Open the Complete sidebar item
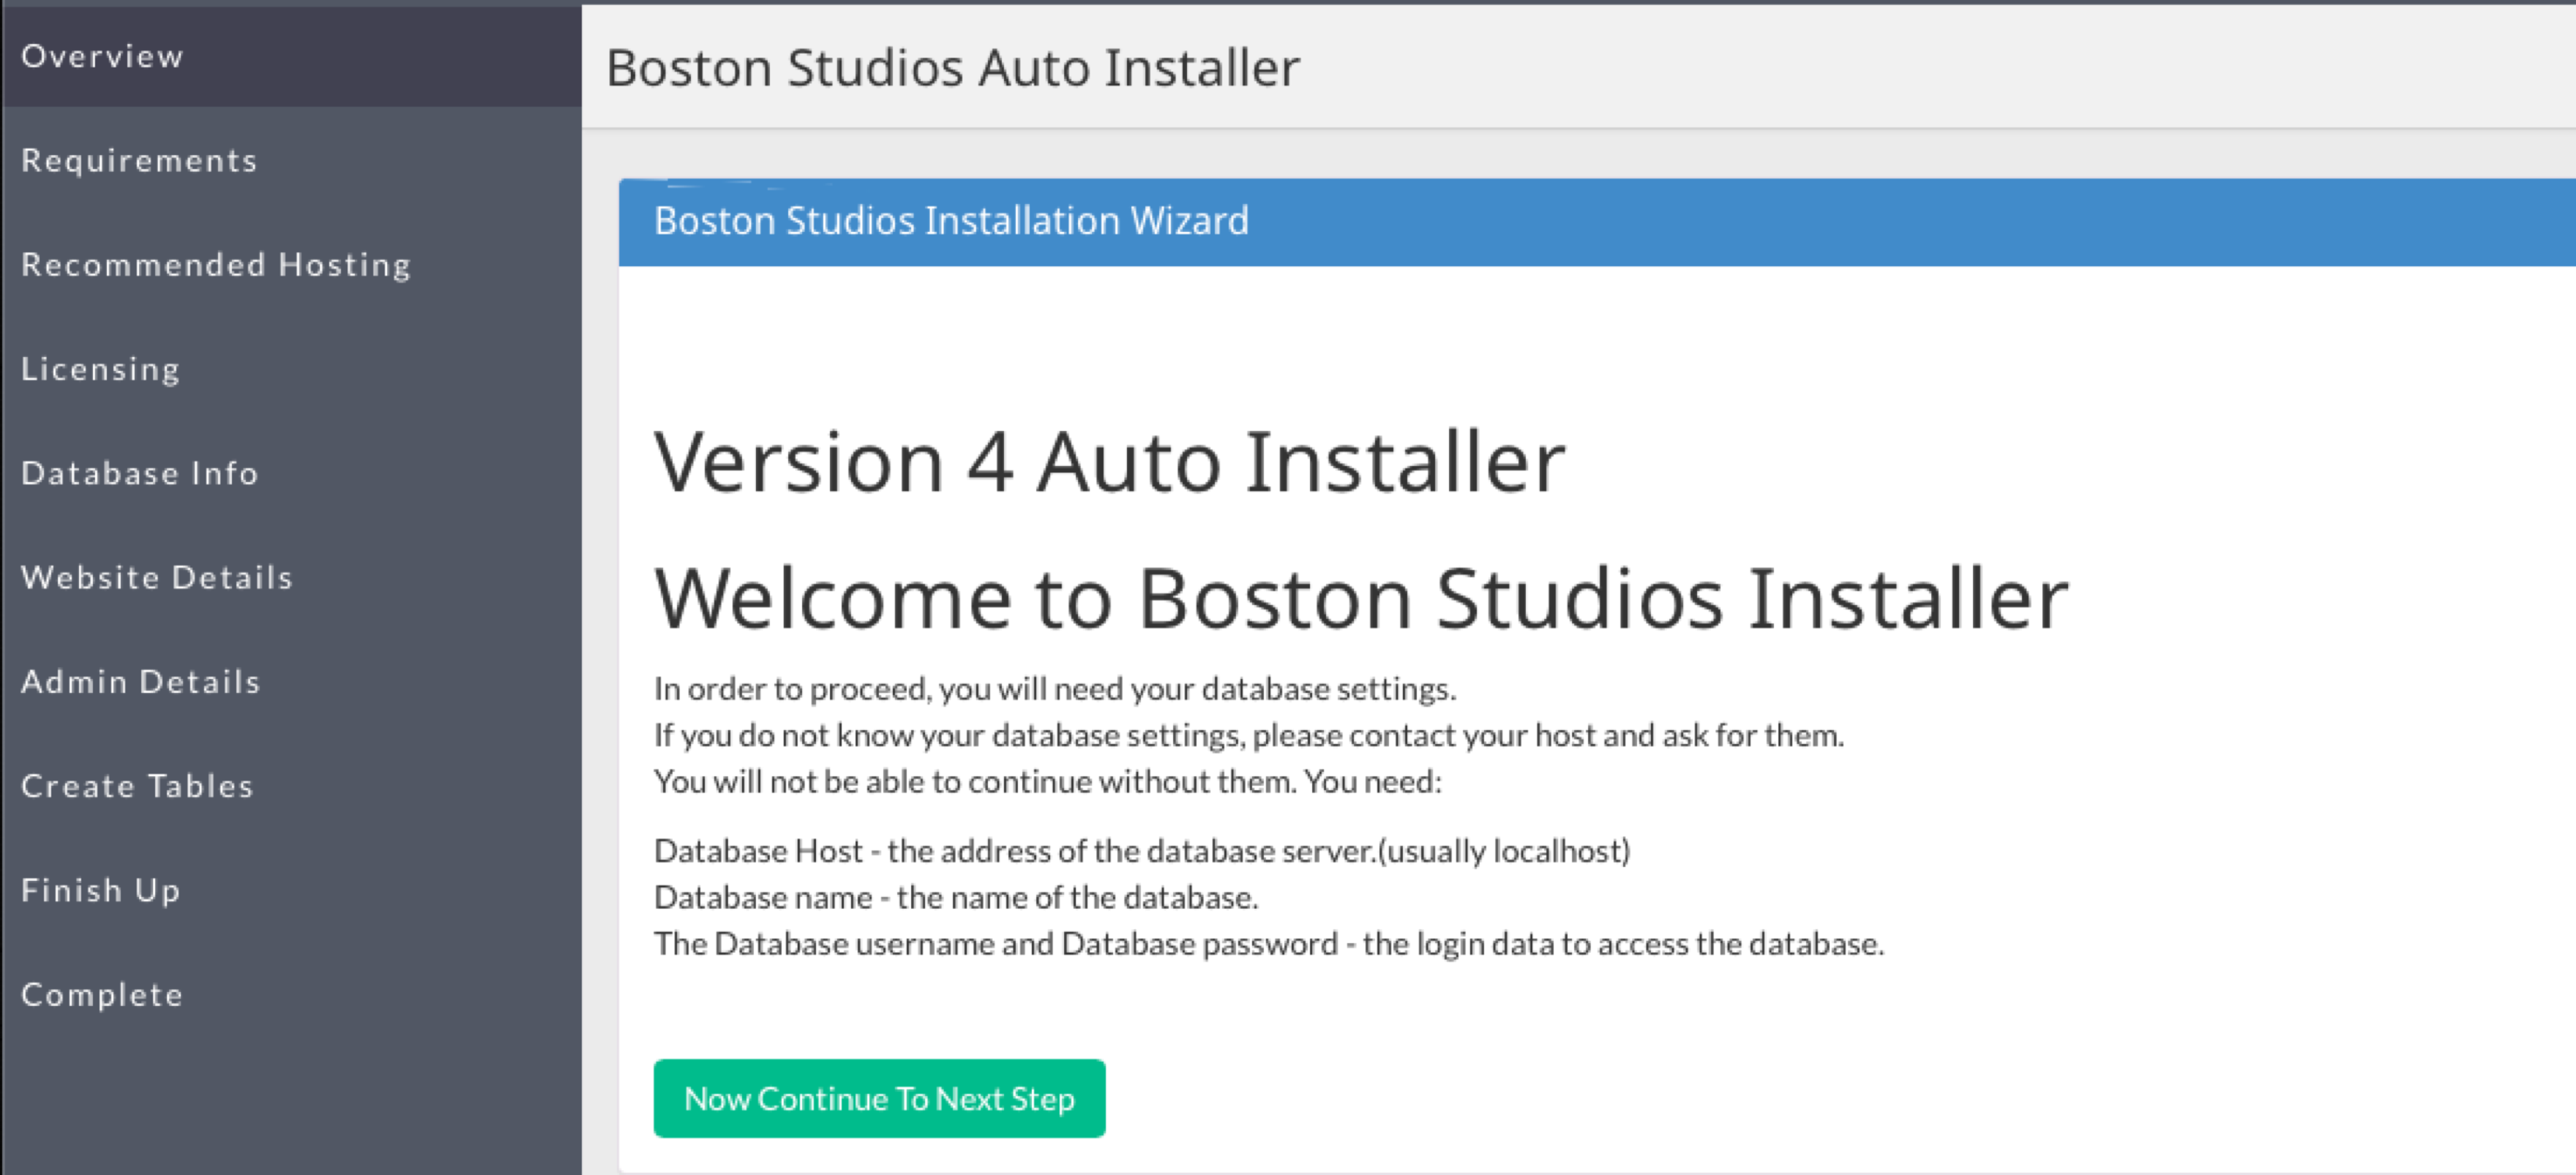 click(x=102, y=994)
